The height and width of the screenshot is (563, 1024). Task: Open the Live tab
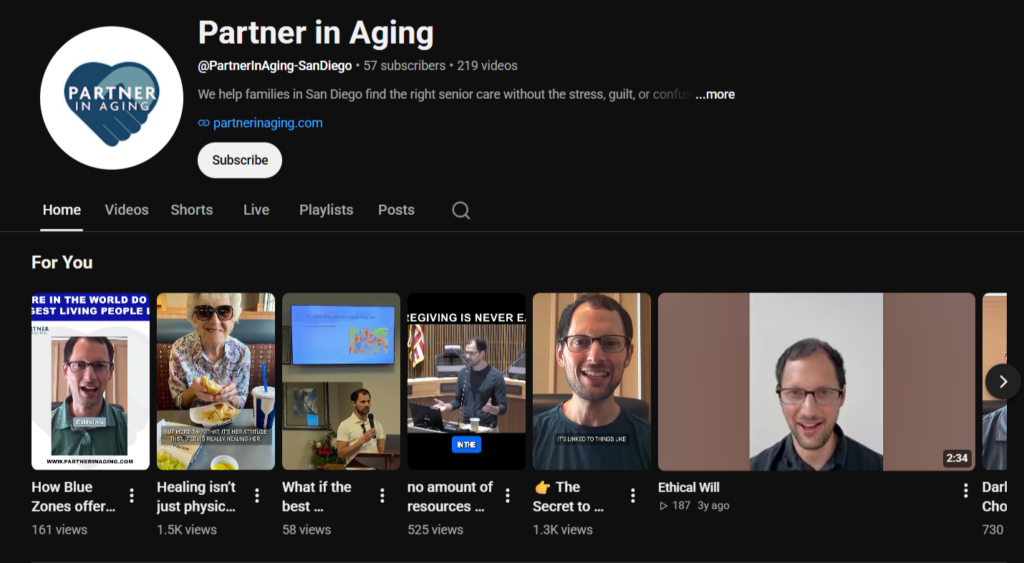coord(256,210)
